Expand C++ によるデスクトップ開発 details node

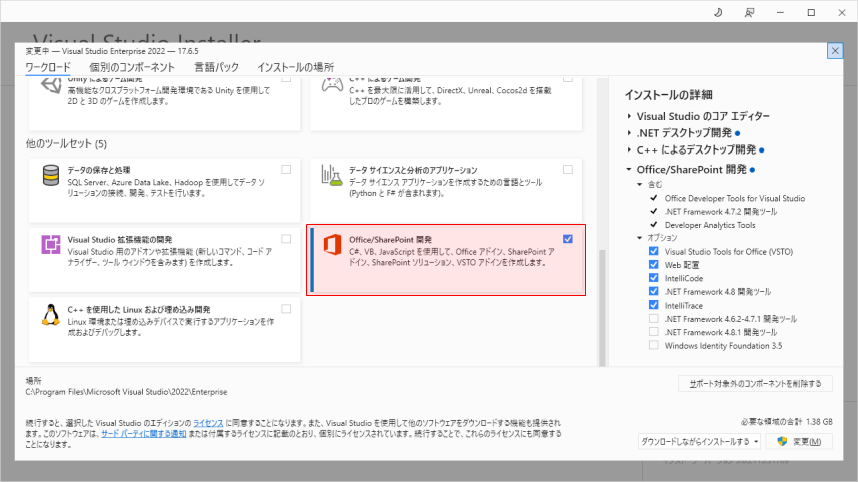pos(629,149)
